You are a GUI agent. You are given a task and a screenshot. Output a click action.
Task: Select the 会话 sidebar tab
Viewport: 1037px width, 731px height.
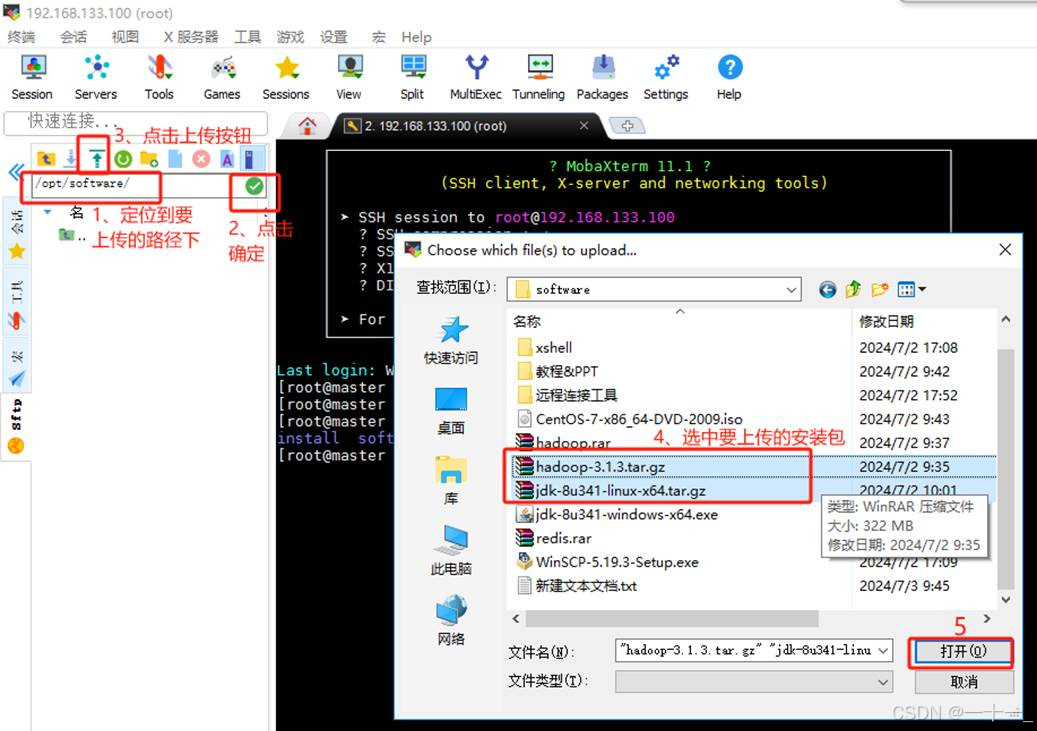16,232
